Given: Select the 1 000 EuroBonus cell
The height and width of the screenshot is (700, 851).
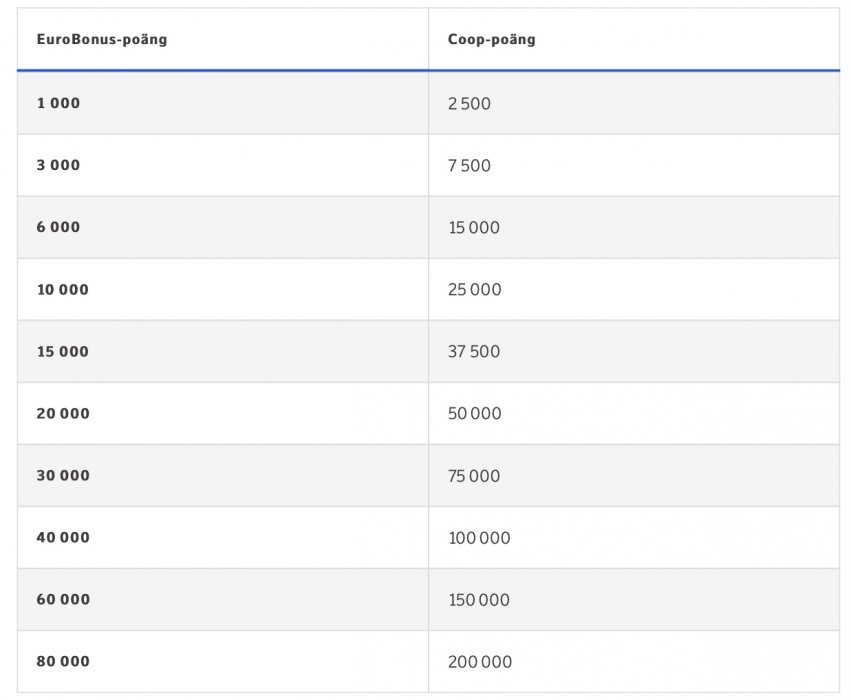Looking at the screenshot, I should tap(58, 103).
